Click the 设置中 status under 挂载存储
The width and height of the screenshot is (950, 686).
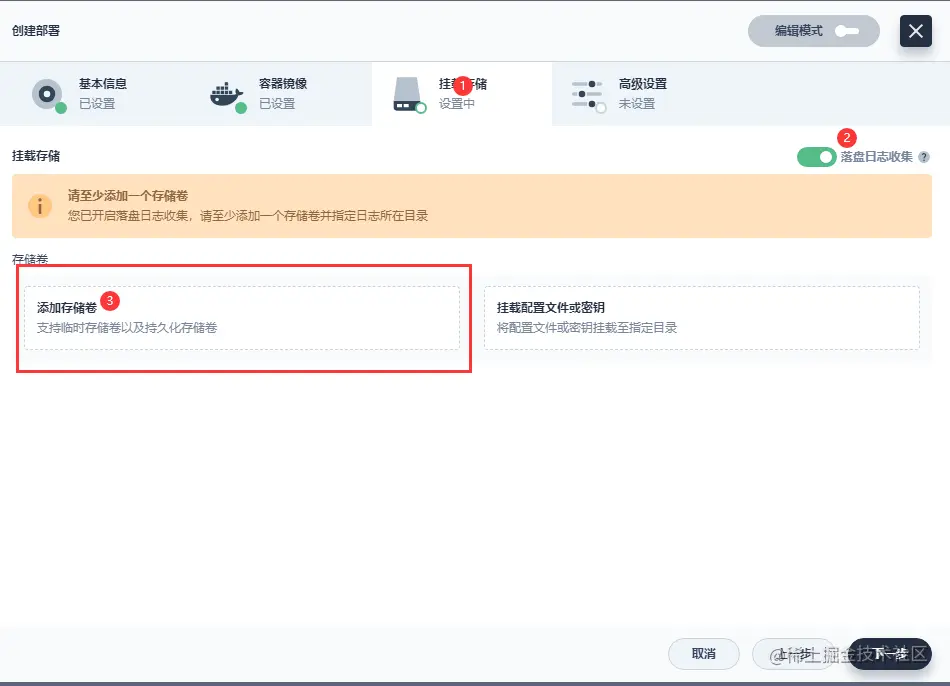pos(456,104)
